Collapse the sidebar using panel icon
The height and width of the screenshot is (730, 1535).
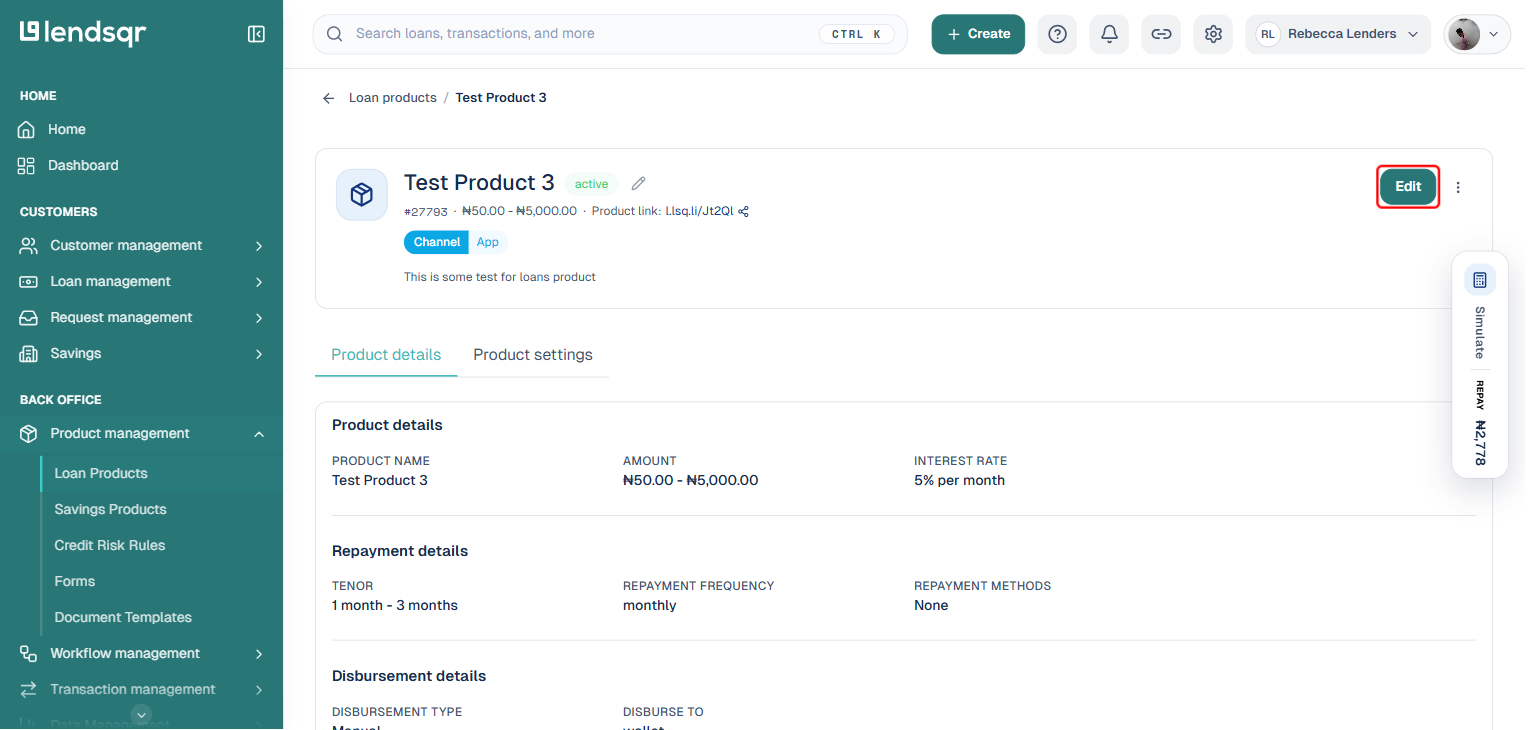(256, 34)
